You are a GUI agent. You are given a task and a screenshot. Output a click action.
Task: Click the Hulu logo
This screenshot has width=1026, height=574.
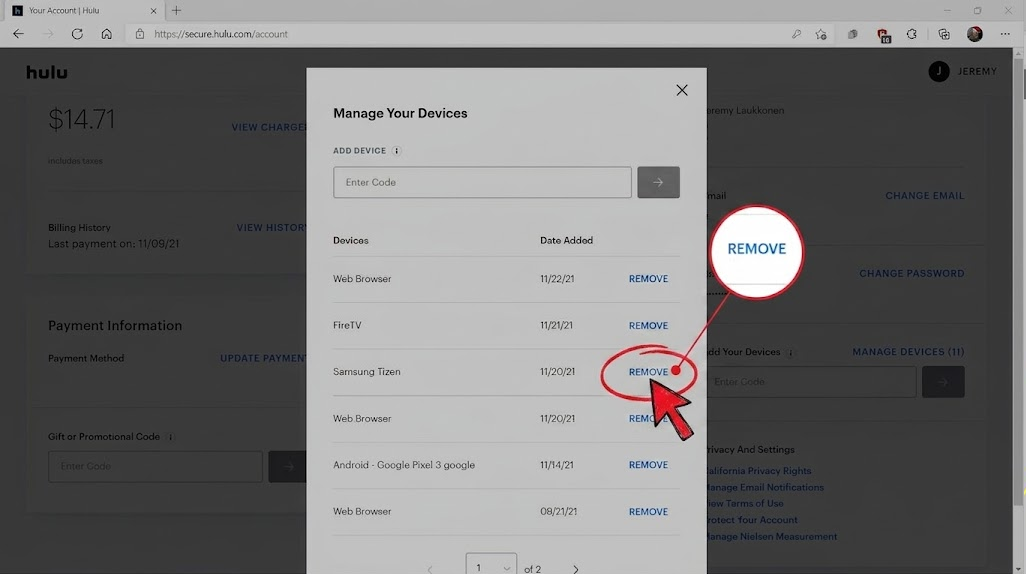46,72
